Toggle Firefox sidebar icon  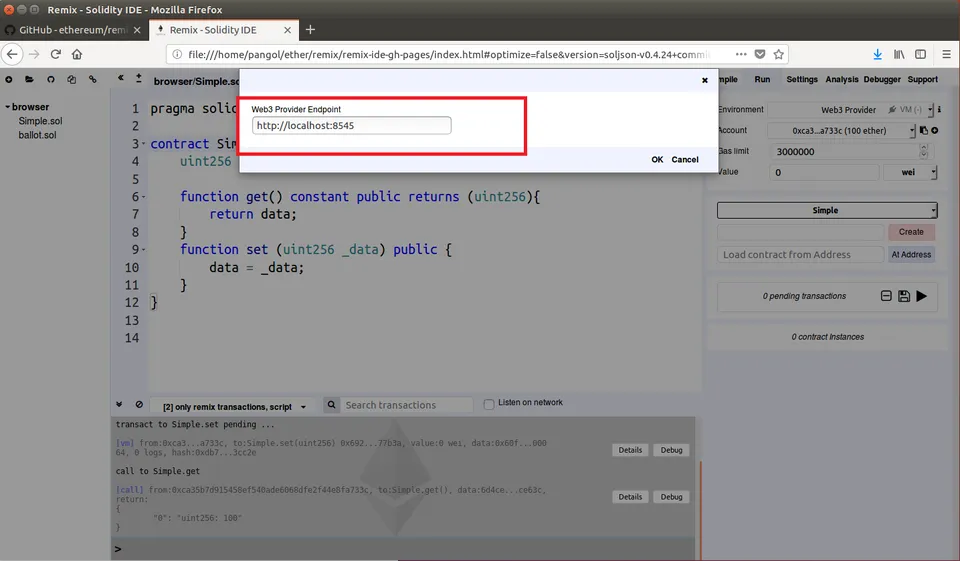coord(920,55)
